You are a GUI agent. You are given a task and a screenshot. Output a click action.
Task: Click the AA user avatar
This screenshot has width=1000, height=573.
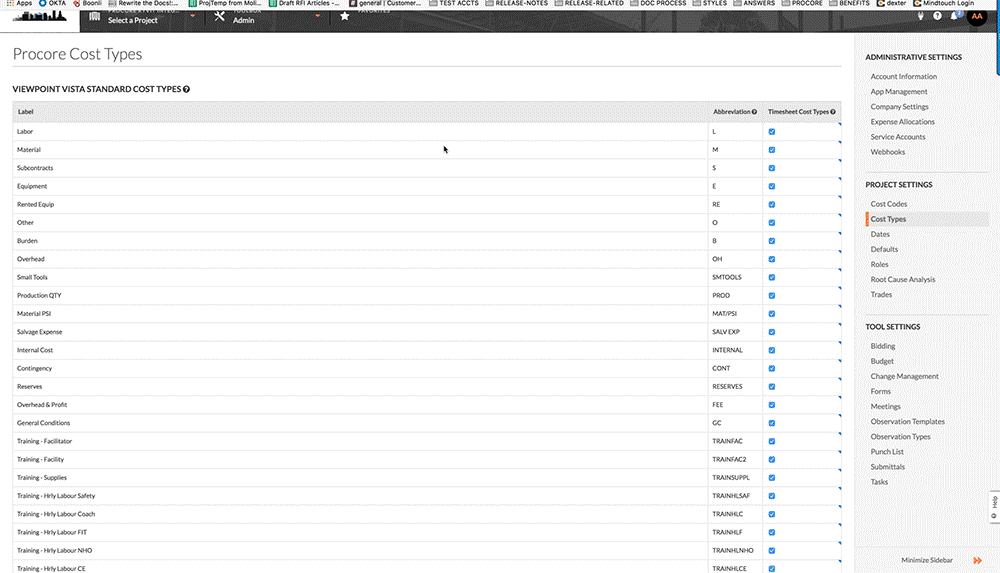tap(976, 16)
